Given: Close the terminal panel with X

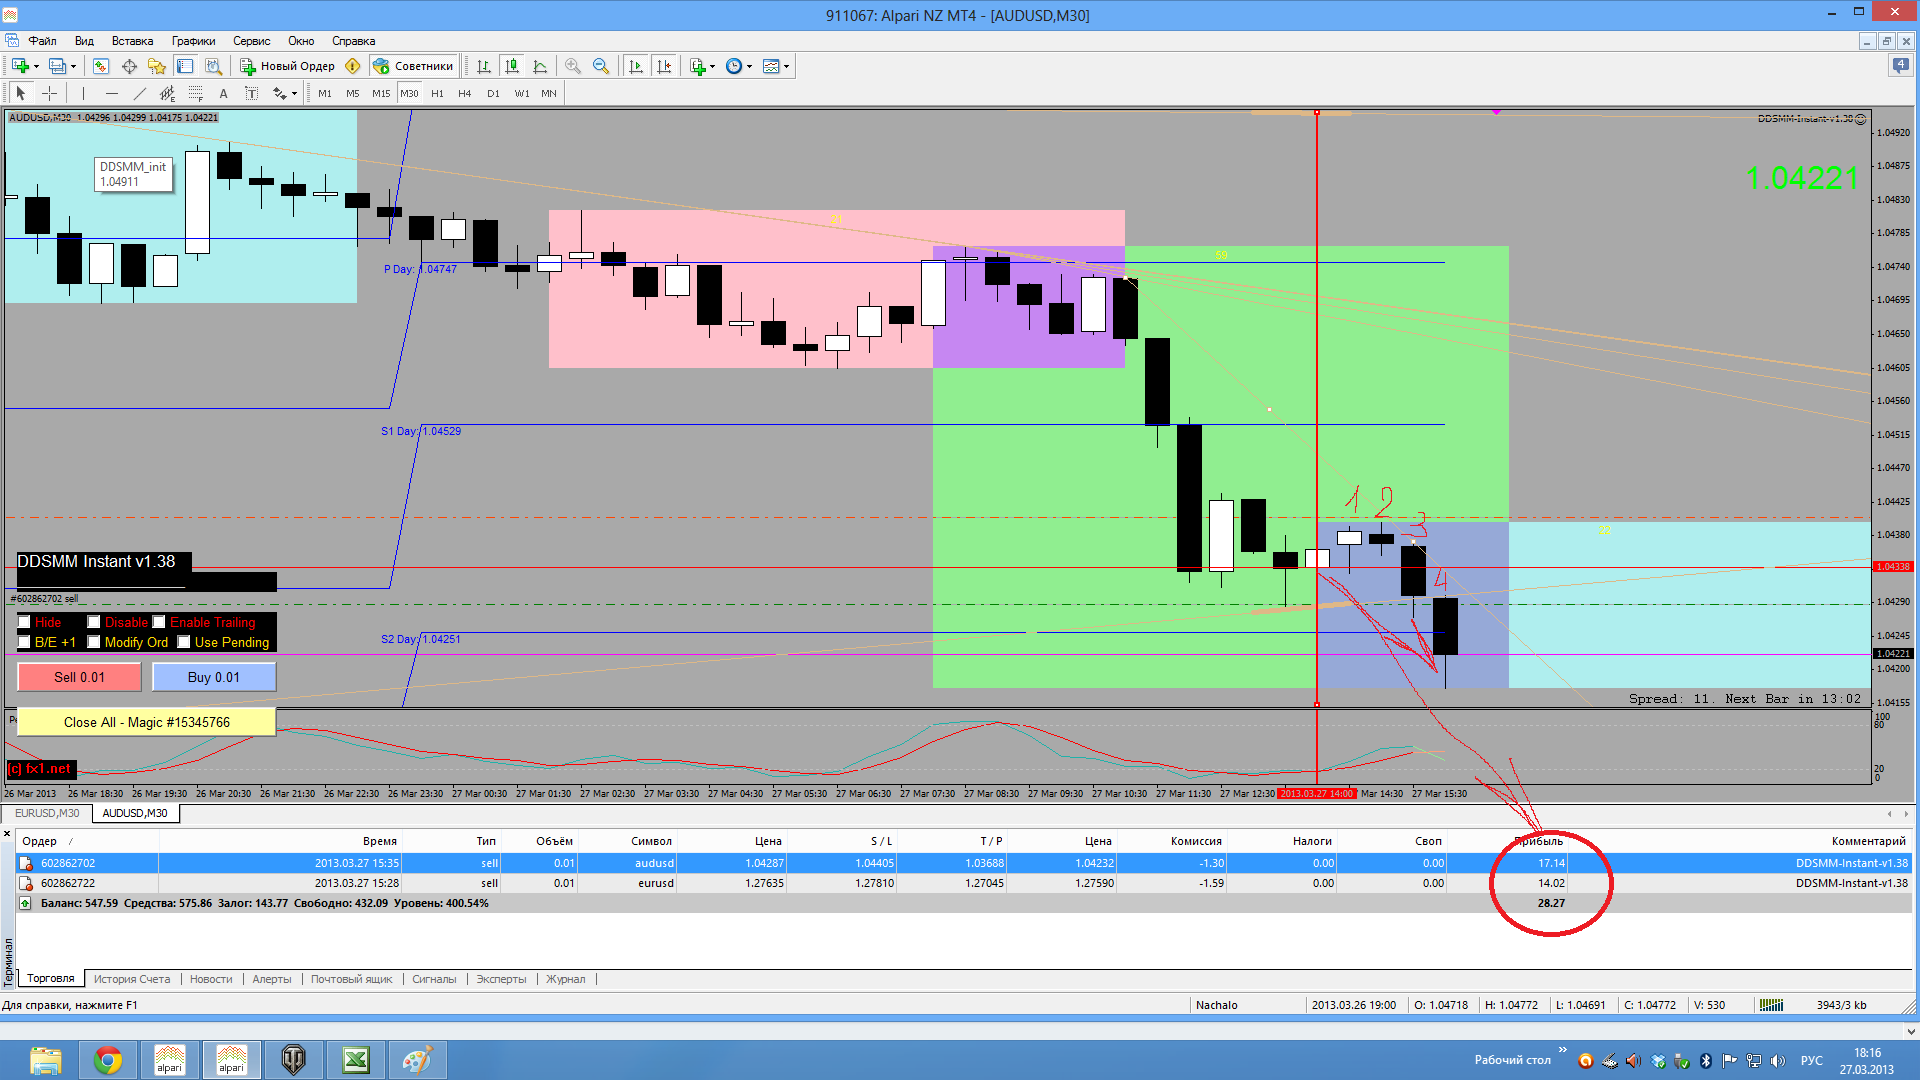Looking at the screenshot, I should [7, 834].
